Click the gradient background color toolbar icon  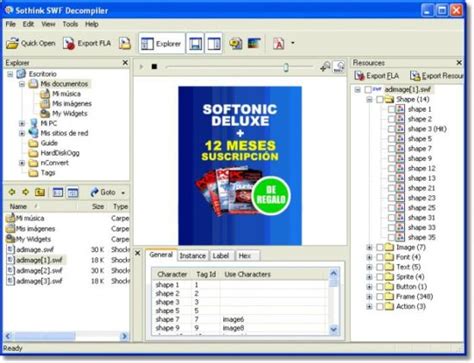[254, 43]
